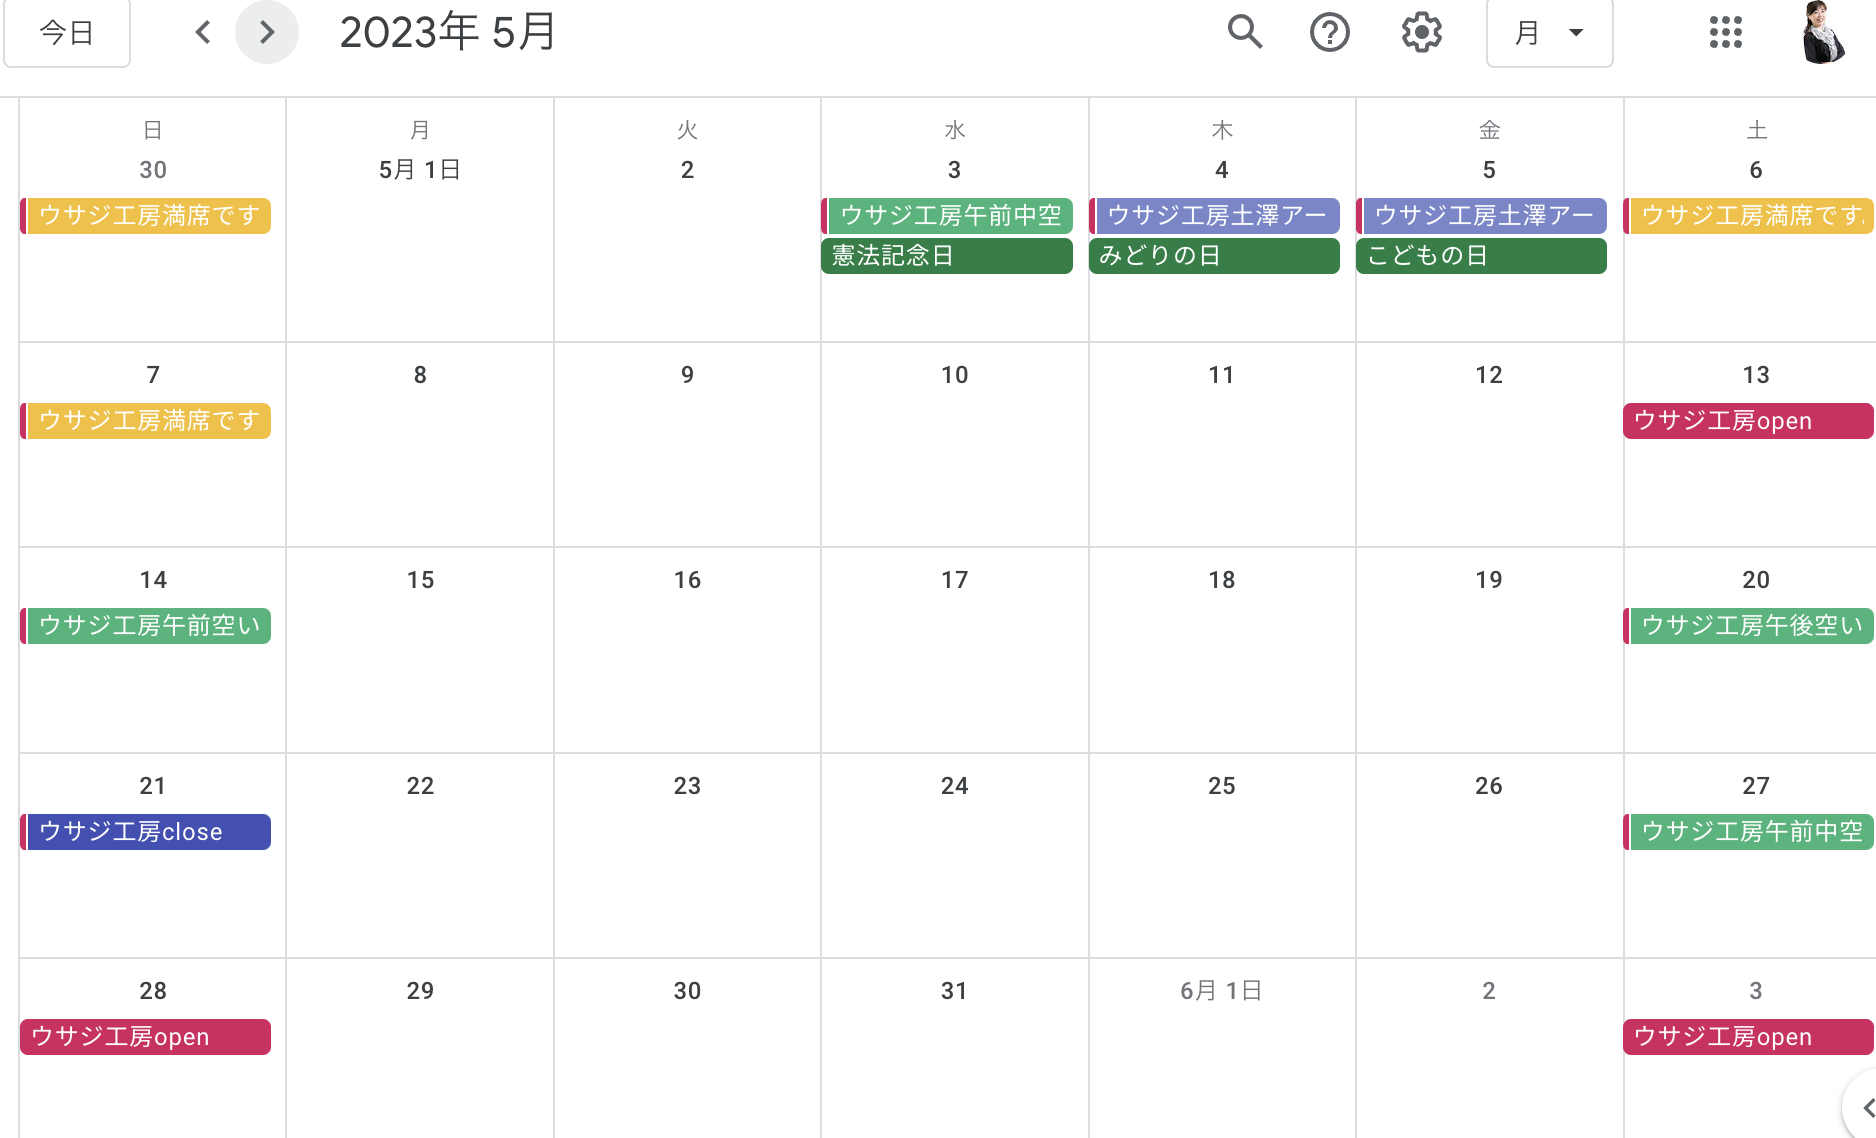Open ウサジ工房午後空い event on May 20
Image resolution: width=1876 pixels, height=1138 pixels.
[1748, 626]
